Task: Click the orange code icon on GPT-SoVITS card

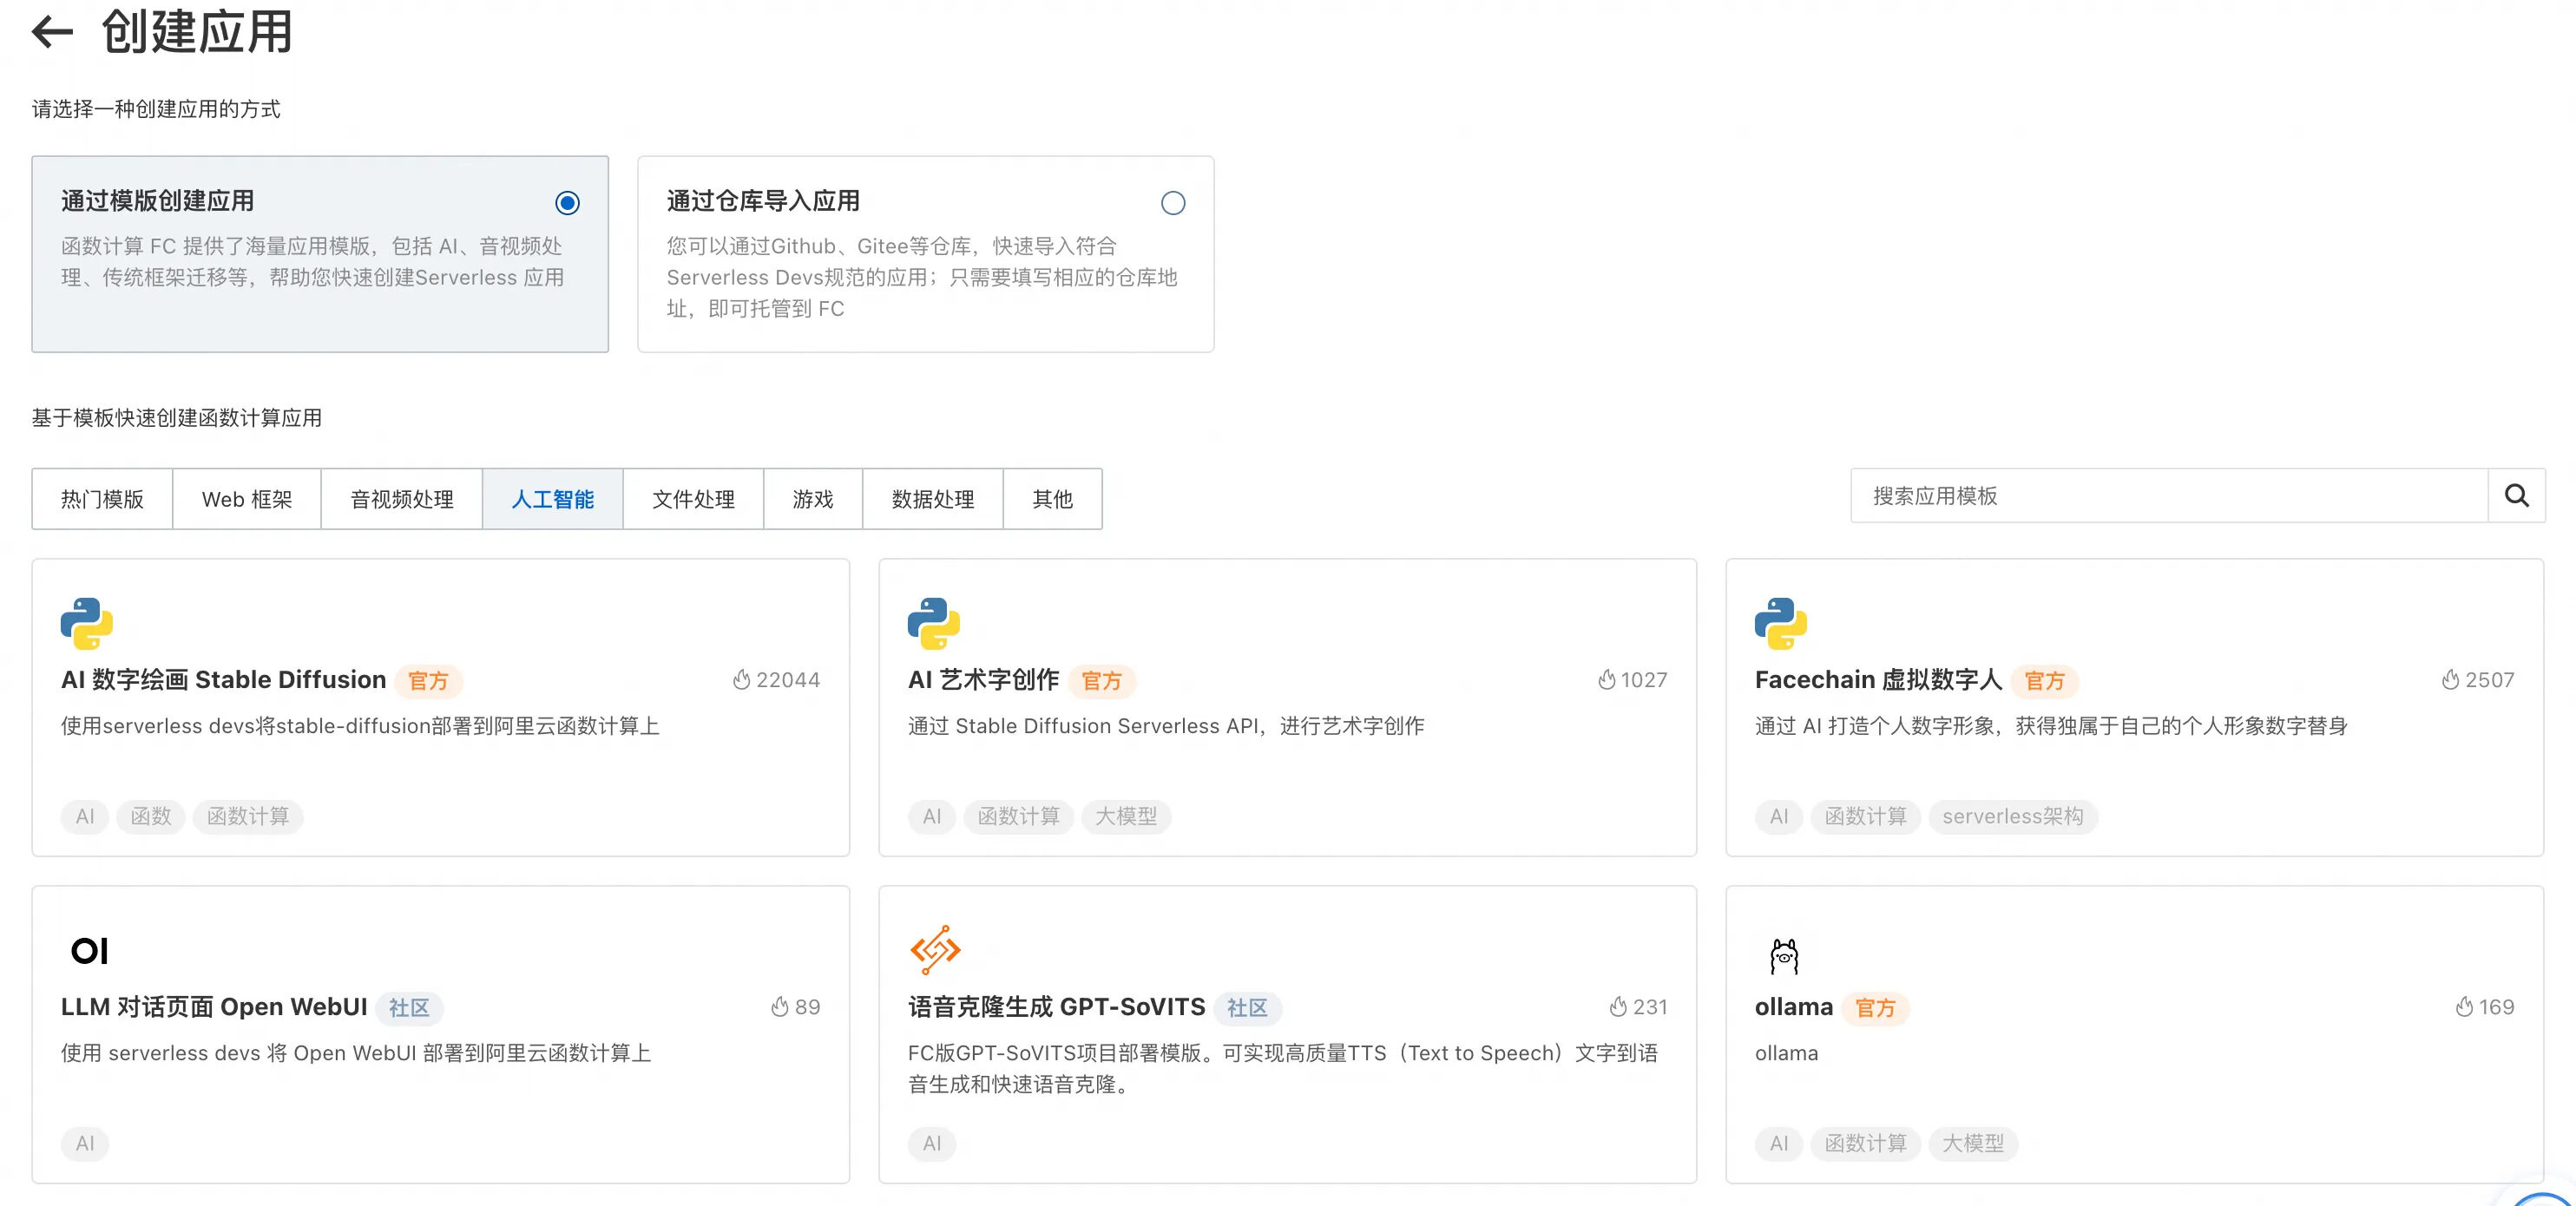Action: [934, 950]
